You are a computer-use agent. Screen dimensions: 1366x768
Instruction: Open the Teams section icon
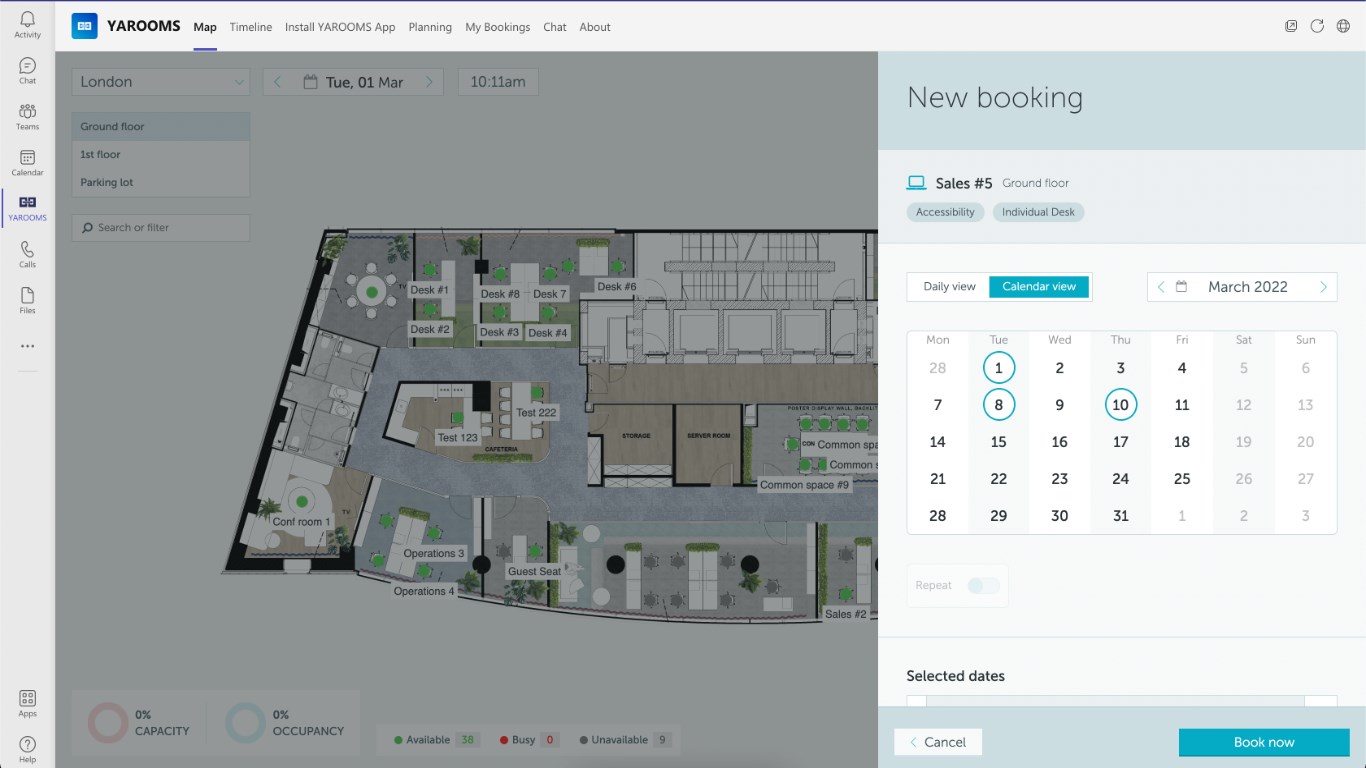pos(27,116)
